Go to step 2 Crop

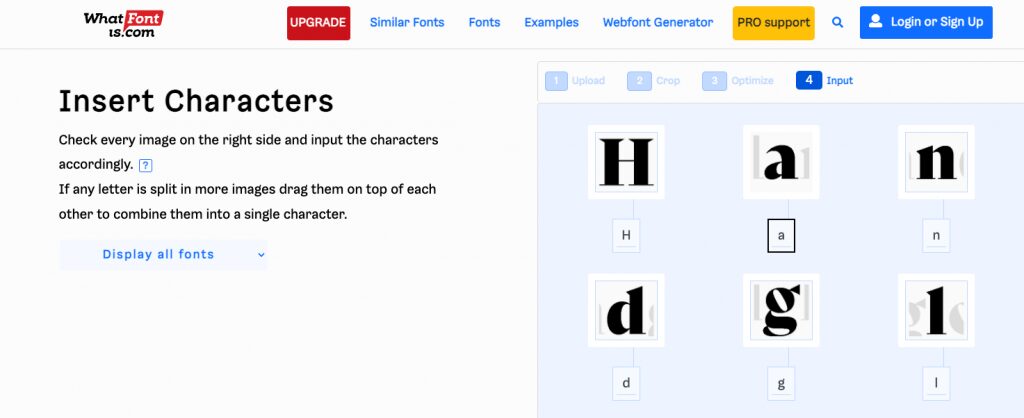[x=654, y=81]
